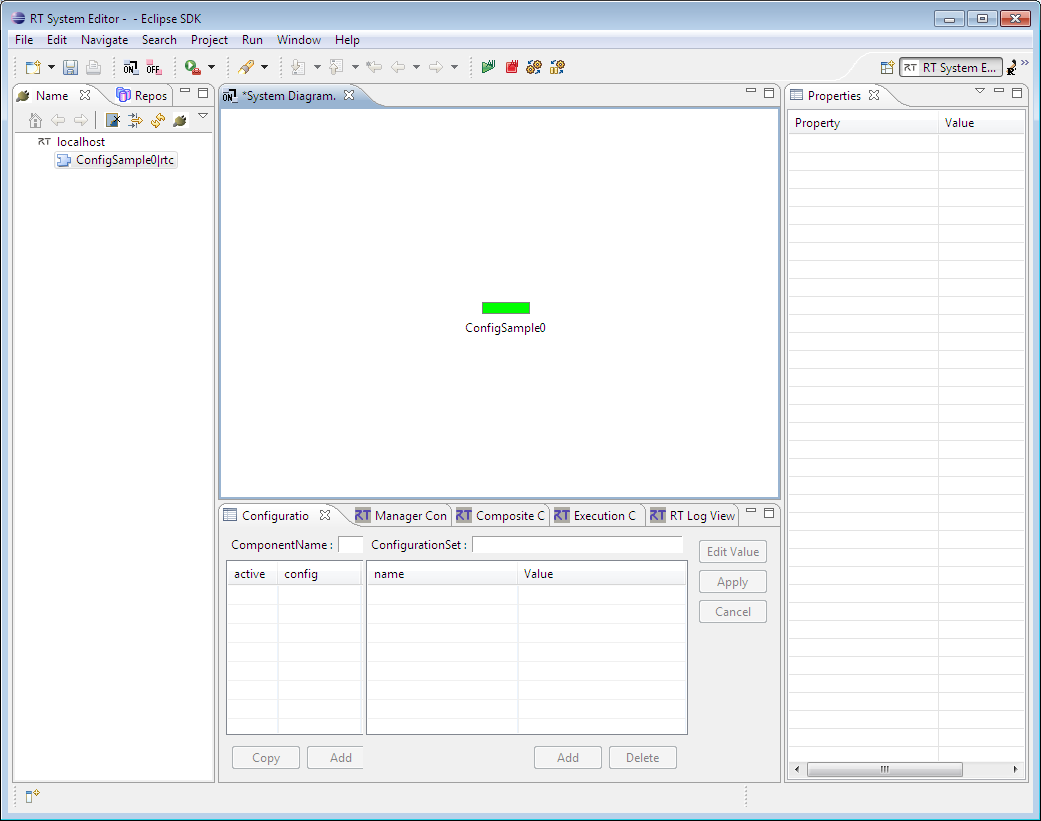Click the Cancel button
1041x821 pixels.
pos(733,612)
